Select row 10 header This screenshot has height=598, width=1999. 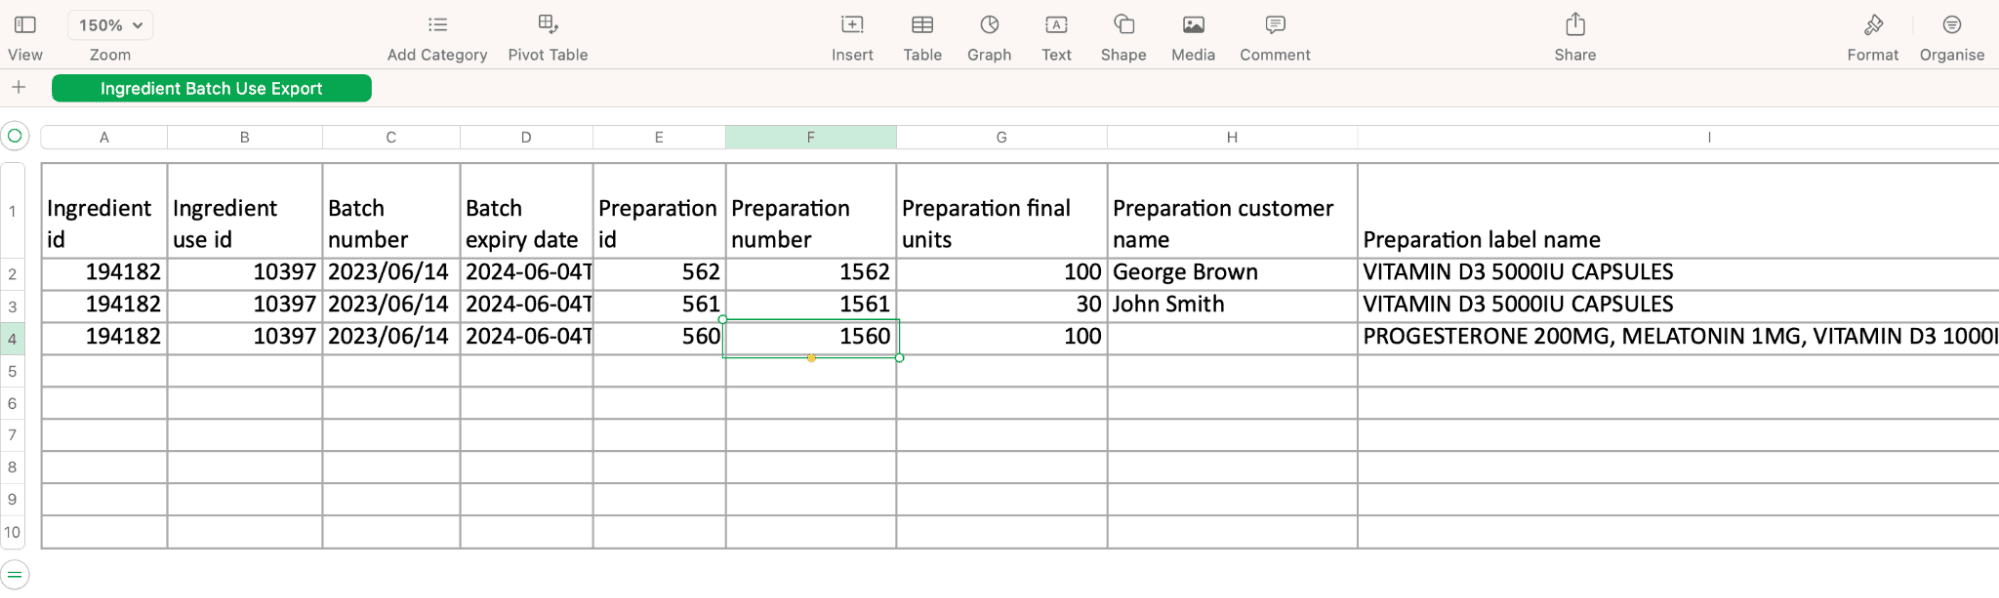click(13, 532)
